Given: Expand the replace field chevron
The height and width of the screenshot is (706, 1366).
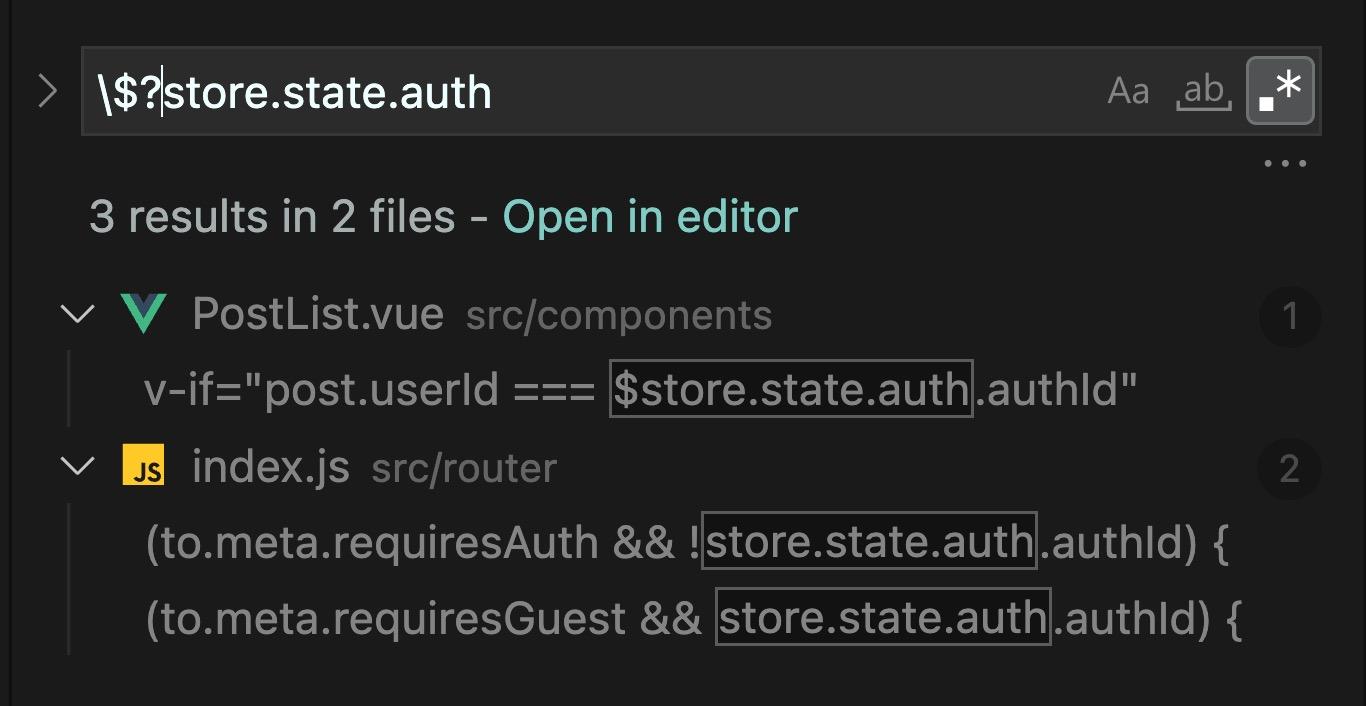Looking at the screenshot, I should point(47,92).
